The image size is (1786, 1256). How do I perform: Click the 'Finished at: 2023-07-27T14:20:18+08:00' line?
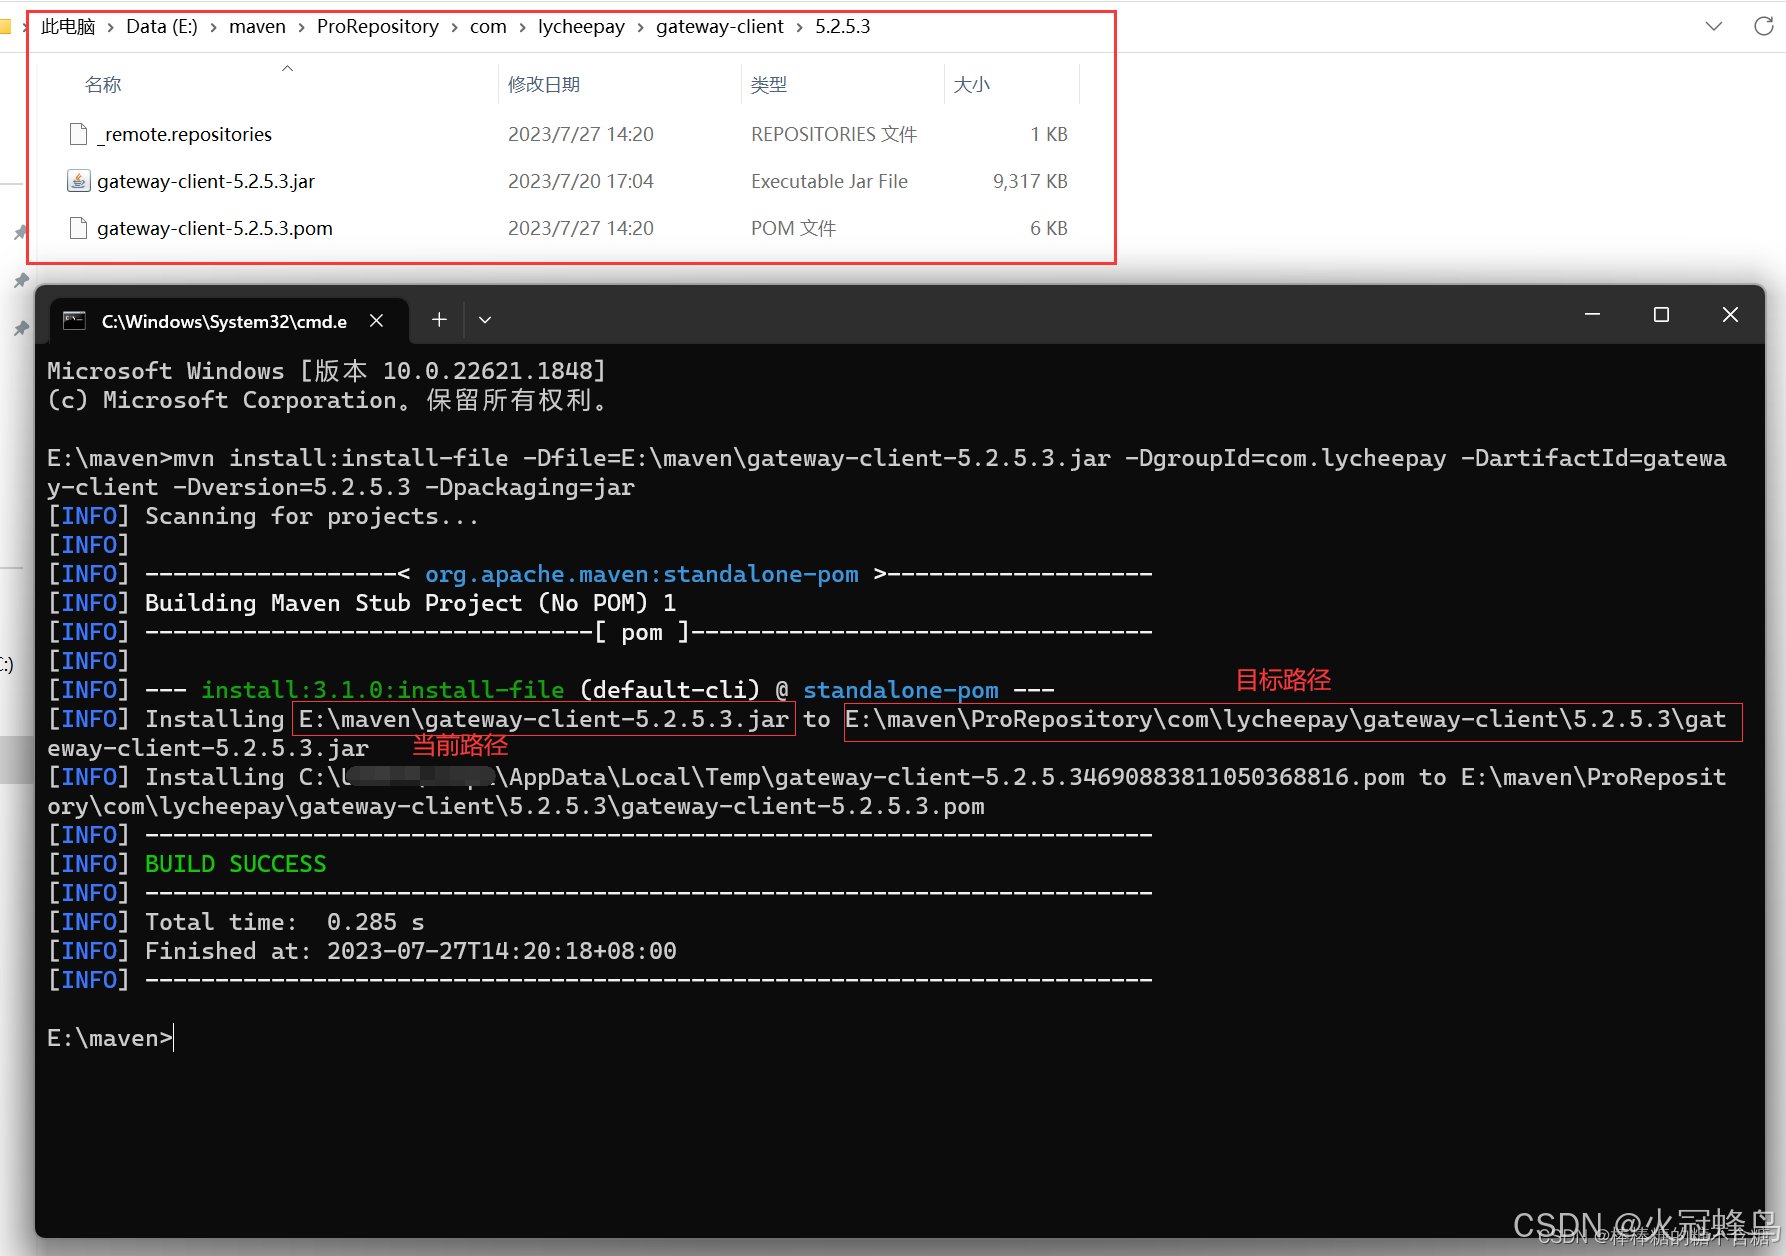pos(411,951)
